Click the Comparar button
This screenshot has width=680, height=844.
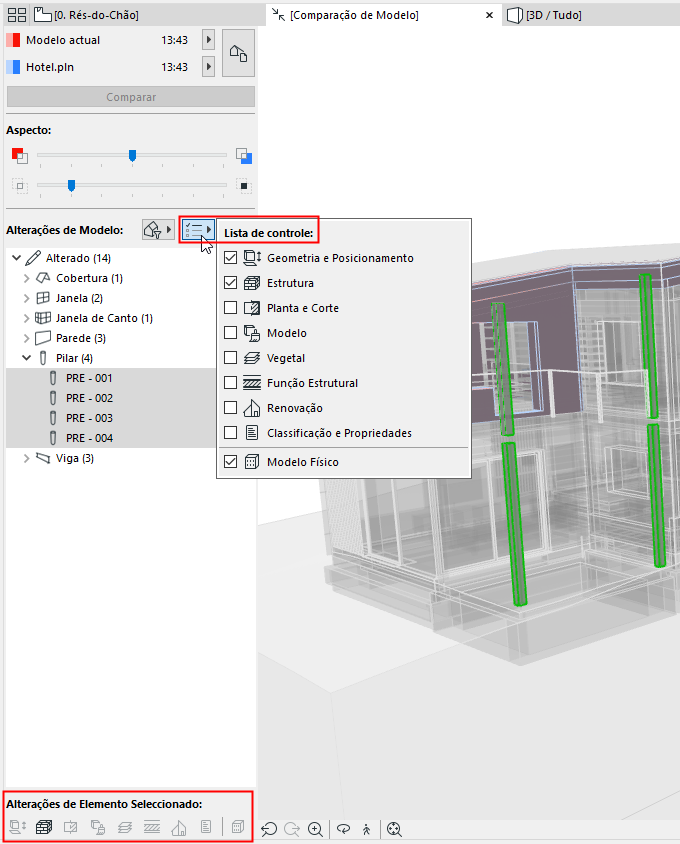coord(131,97)
